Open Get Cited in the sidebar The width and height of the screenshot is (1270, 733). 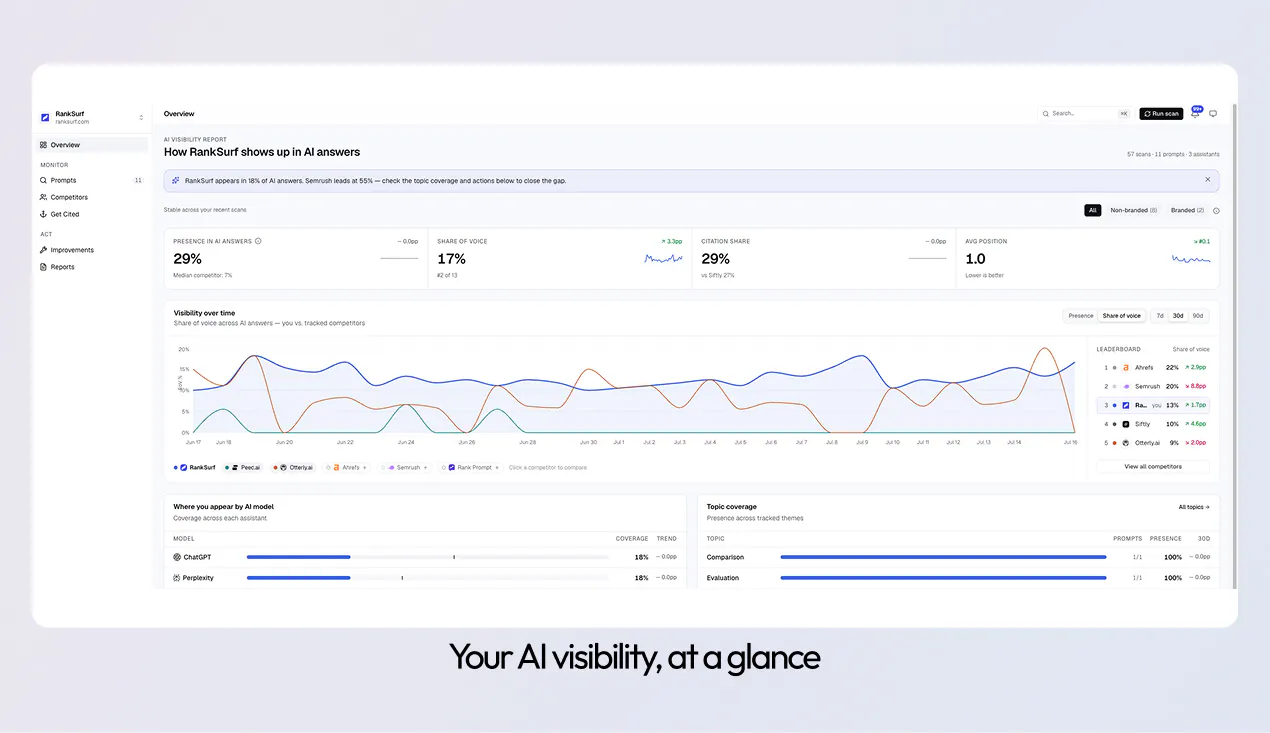92,214
